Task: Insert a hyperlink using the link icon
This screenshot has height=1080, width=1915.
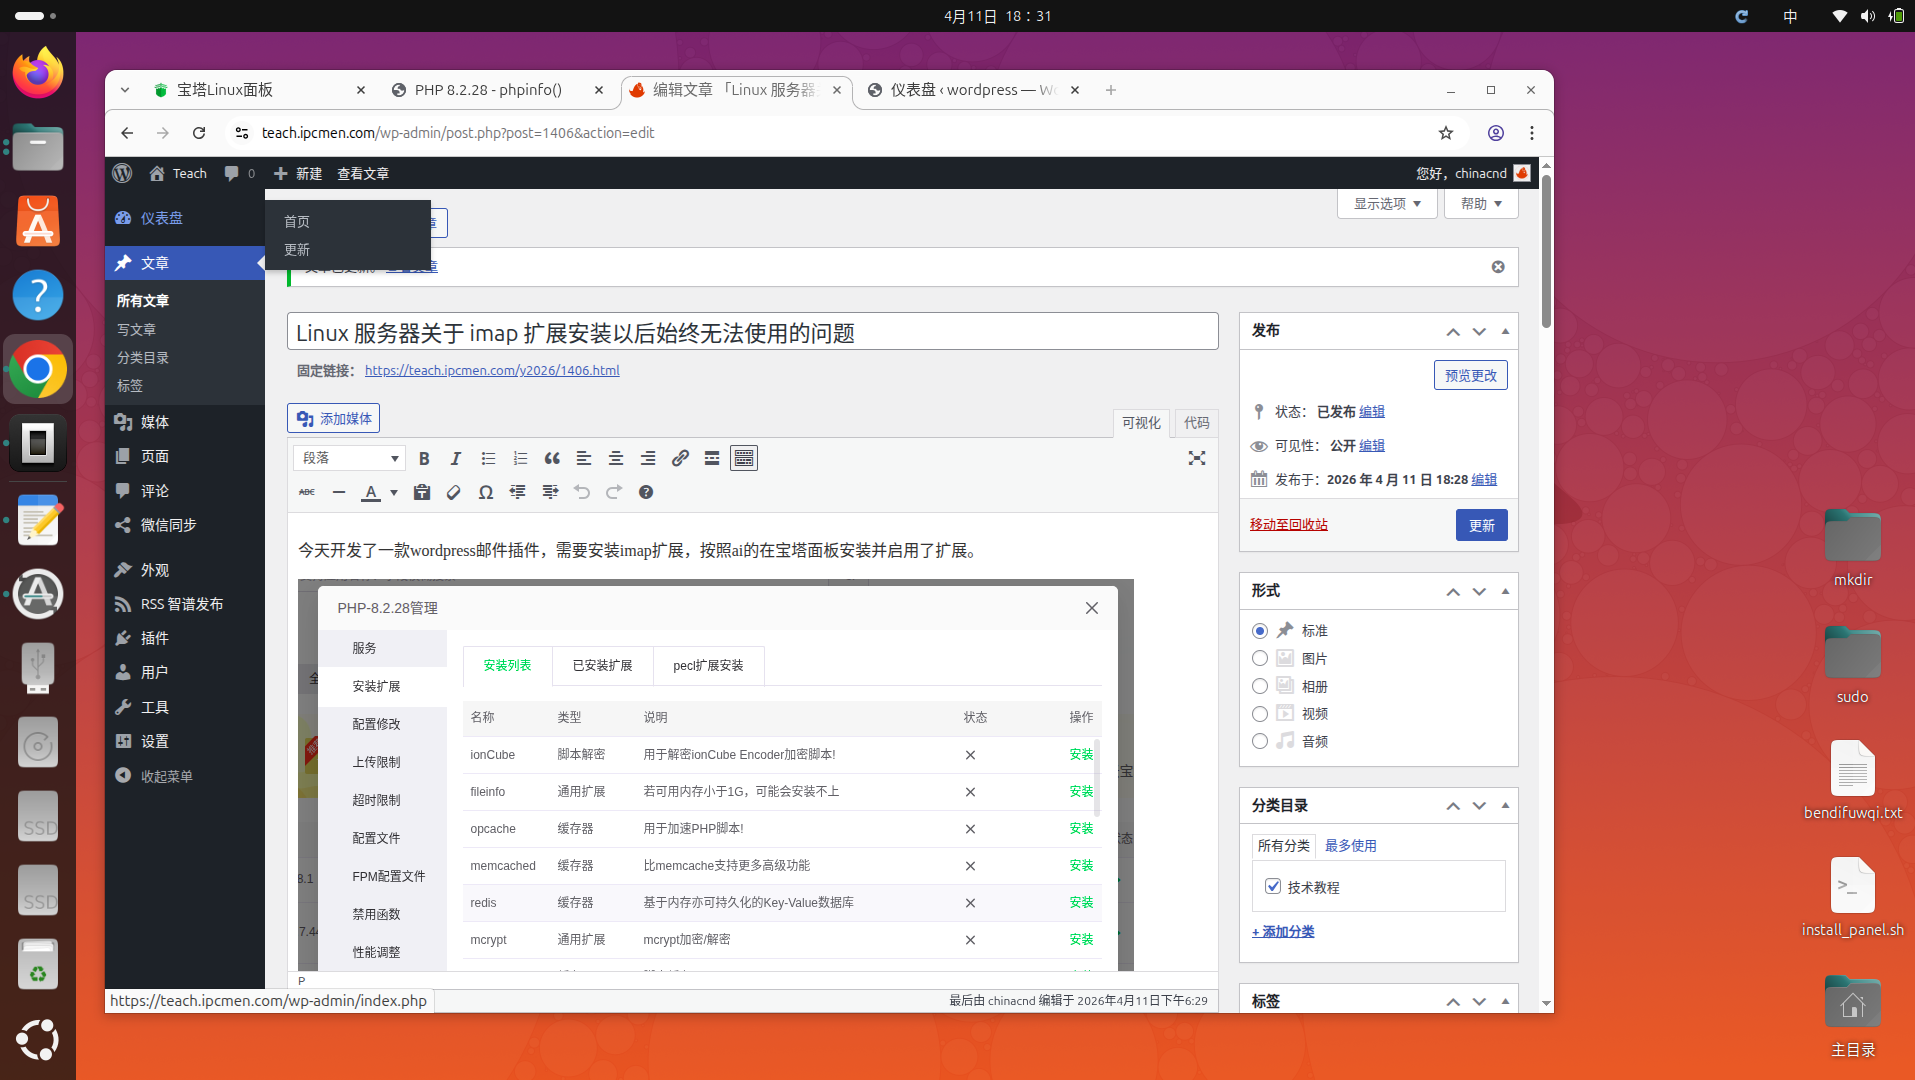Action: pyautogui.click(x=680, y=458)
